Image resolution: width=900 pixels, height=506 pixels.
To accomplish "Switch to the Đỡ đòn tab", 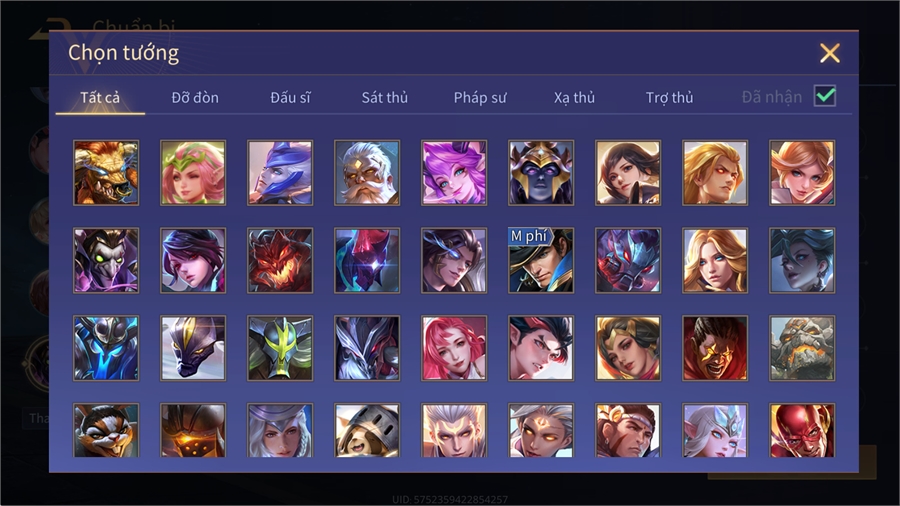I will [195, 98].
